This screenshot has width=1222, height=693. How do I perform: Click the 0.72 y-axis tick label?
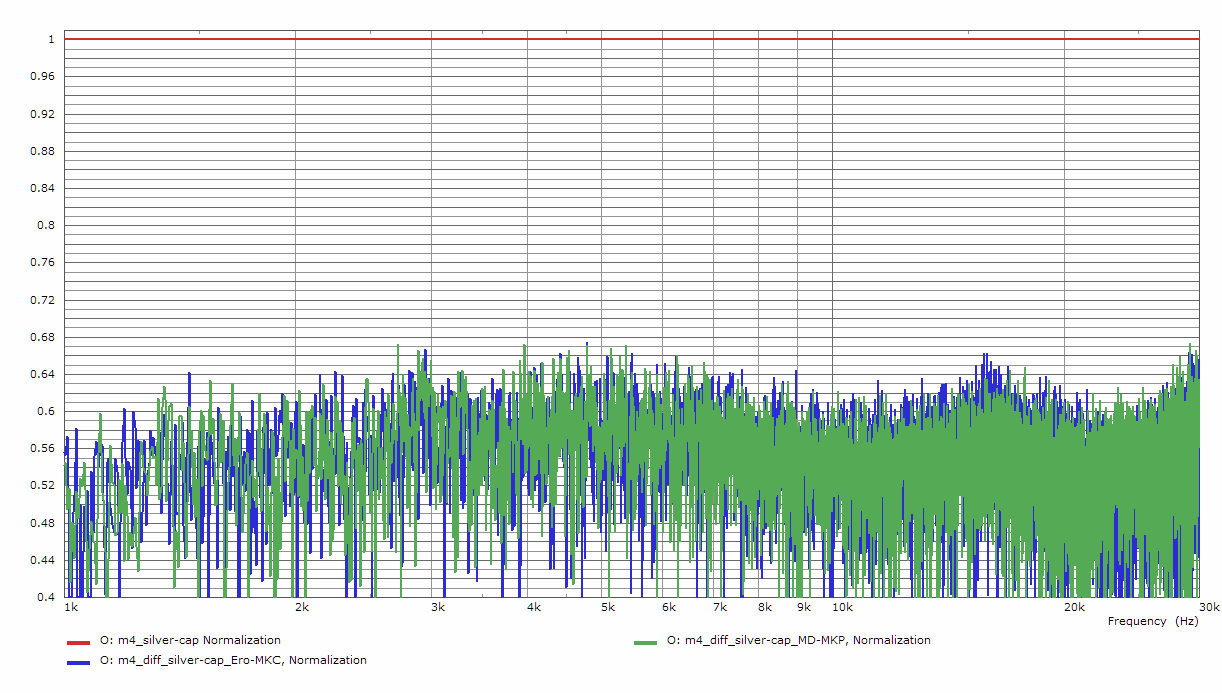click(x=43, y=300)
